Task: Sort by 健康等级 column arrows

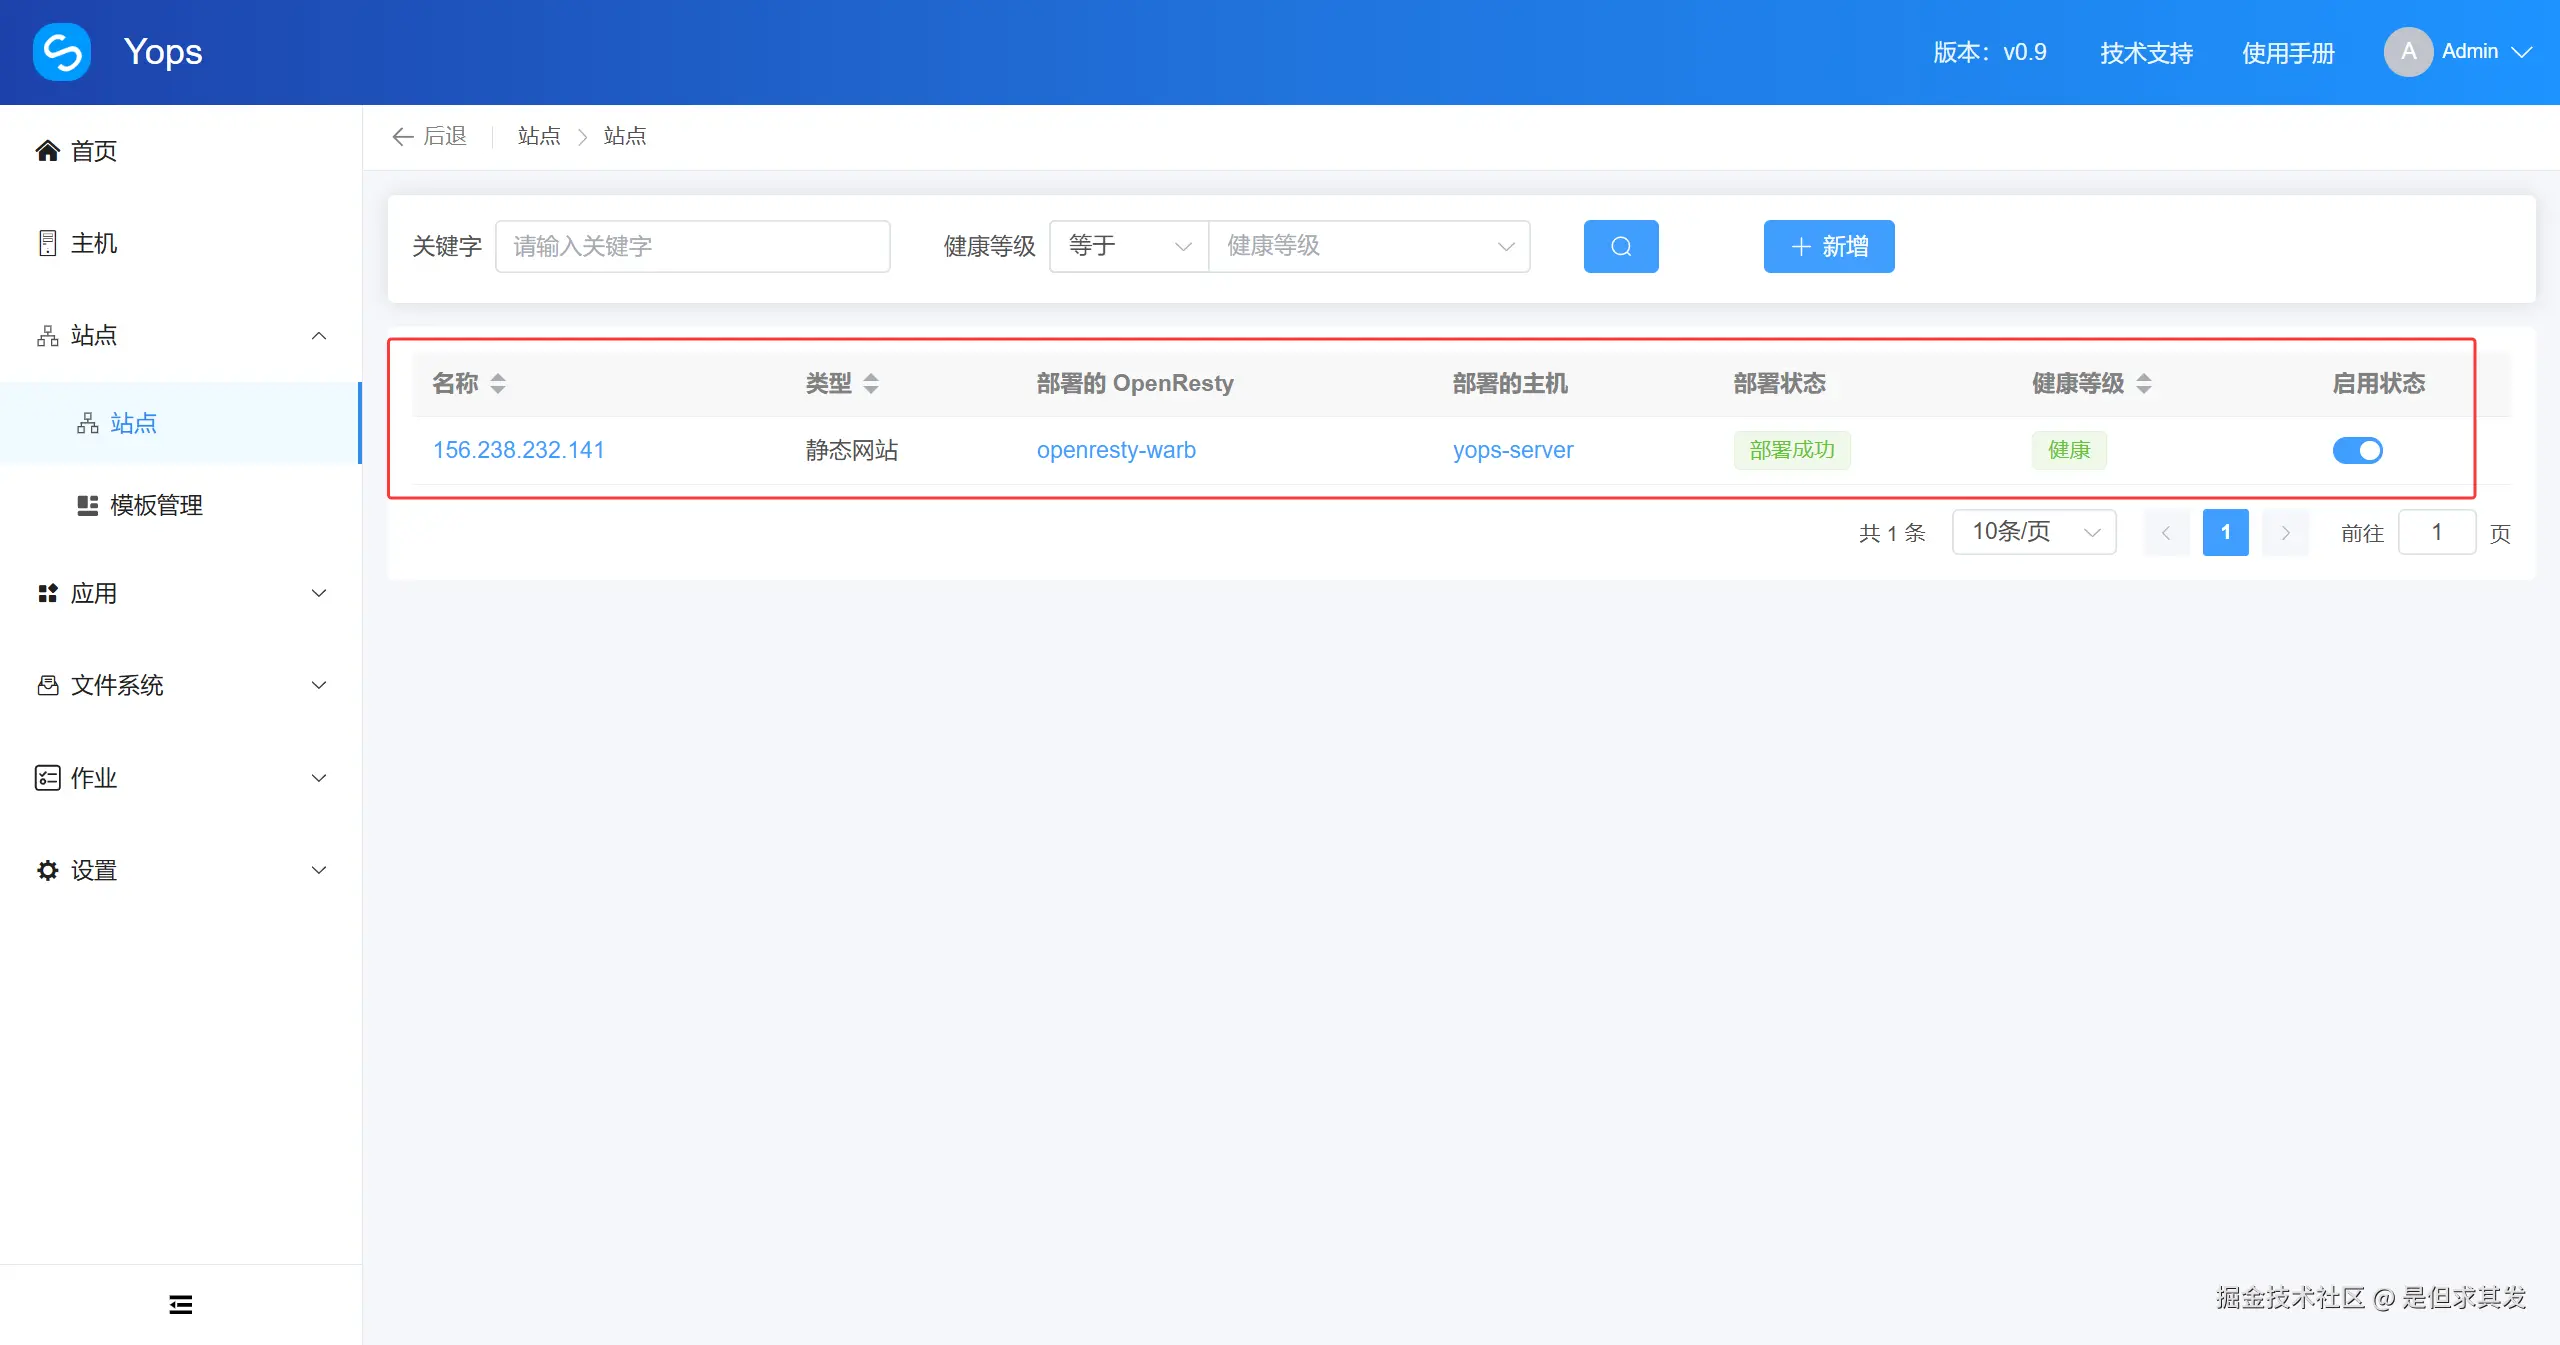Action: [x=2144, y=383]
